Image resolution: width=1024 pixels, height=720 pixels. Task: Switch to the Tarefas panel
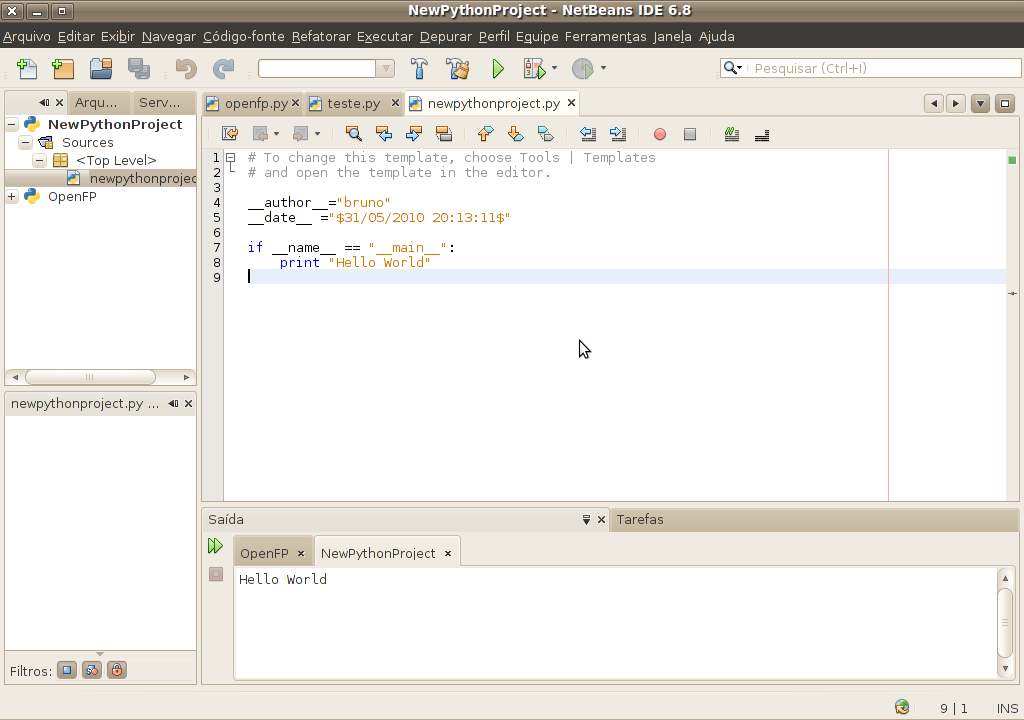pyautogui.click(x=640, y=520)
